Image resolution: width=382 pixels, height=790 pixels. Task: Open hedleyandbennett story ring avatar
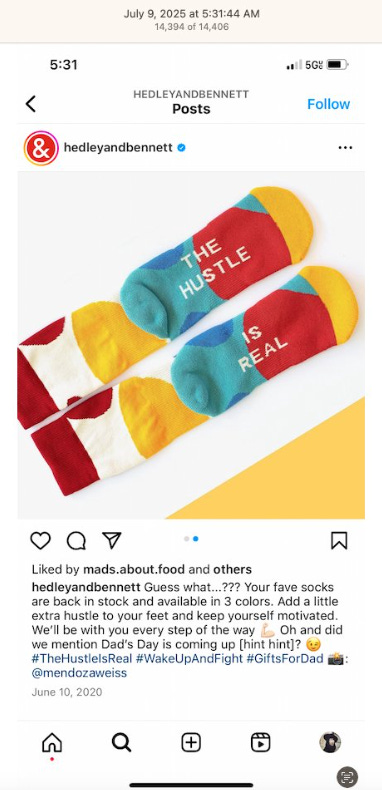[x=41, y=148]
